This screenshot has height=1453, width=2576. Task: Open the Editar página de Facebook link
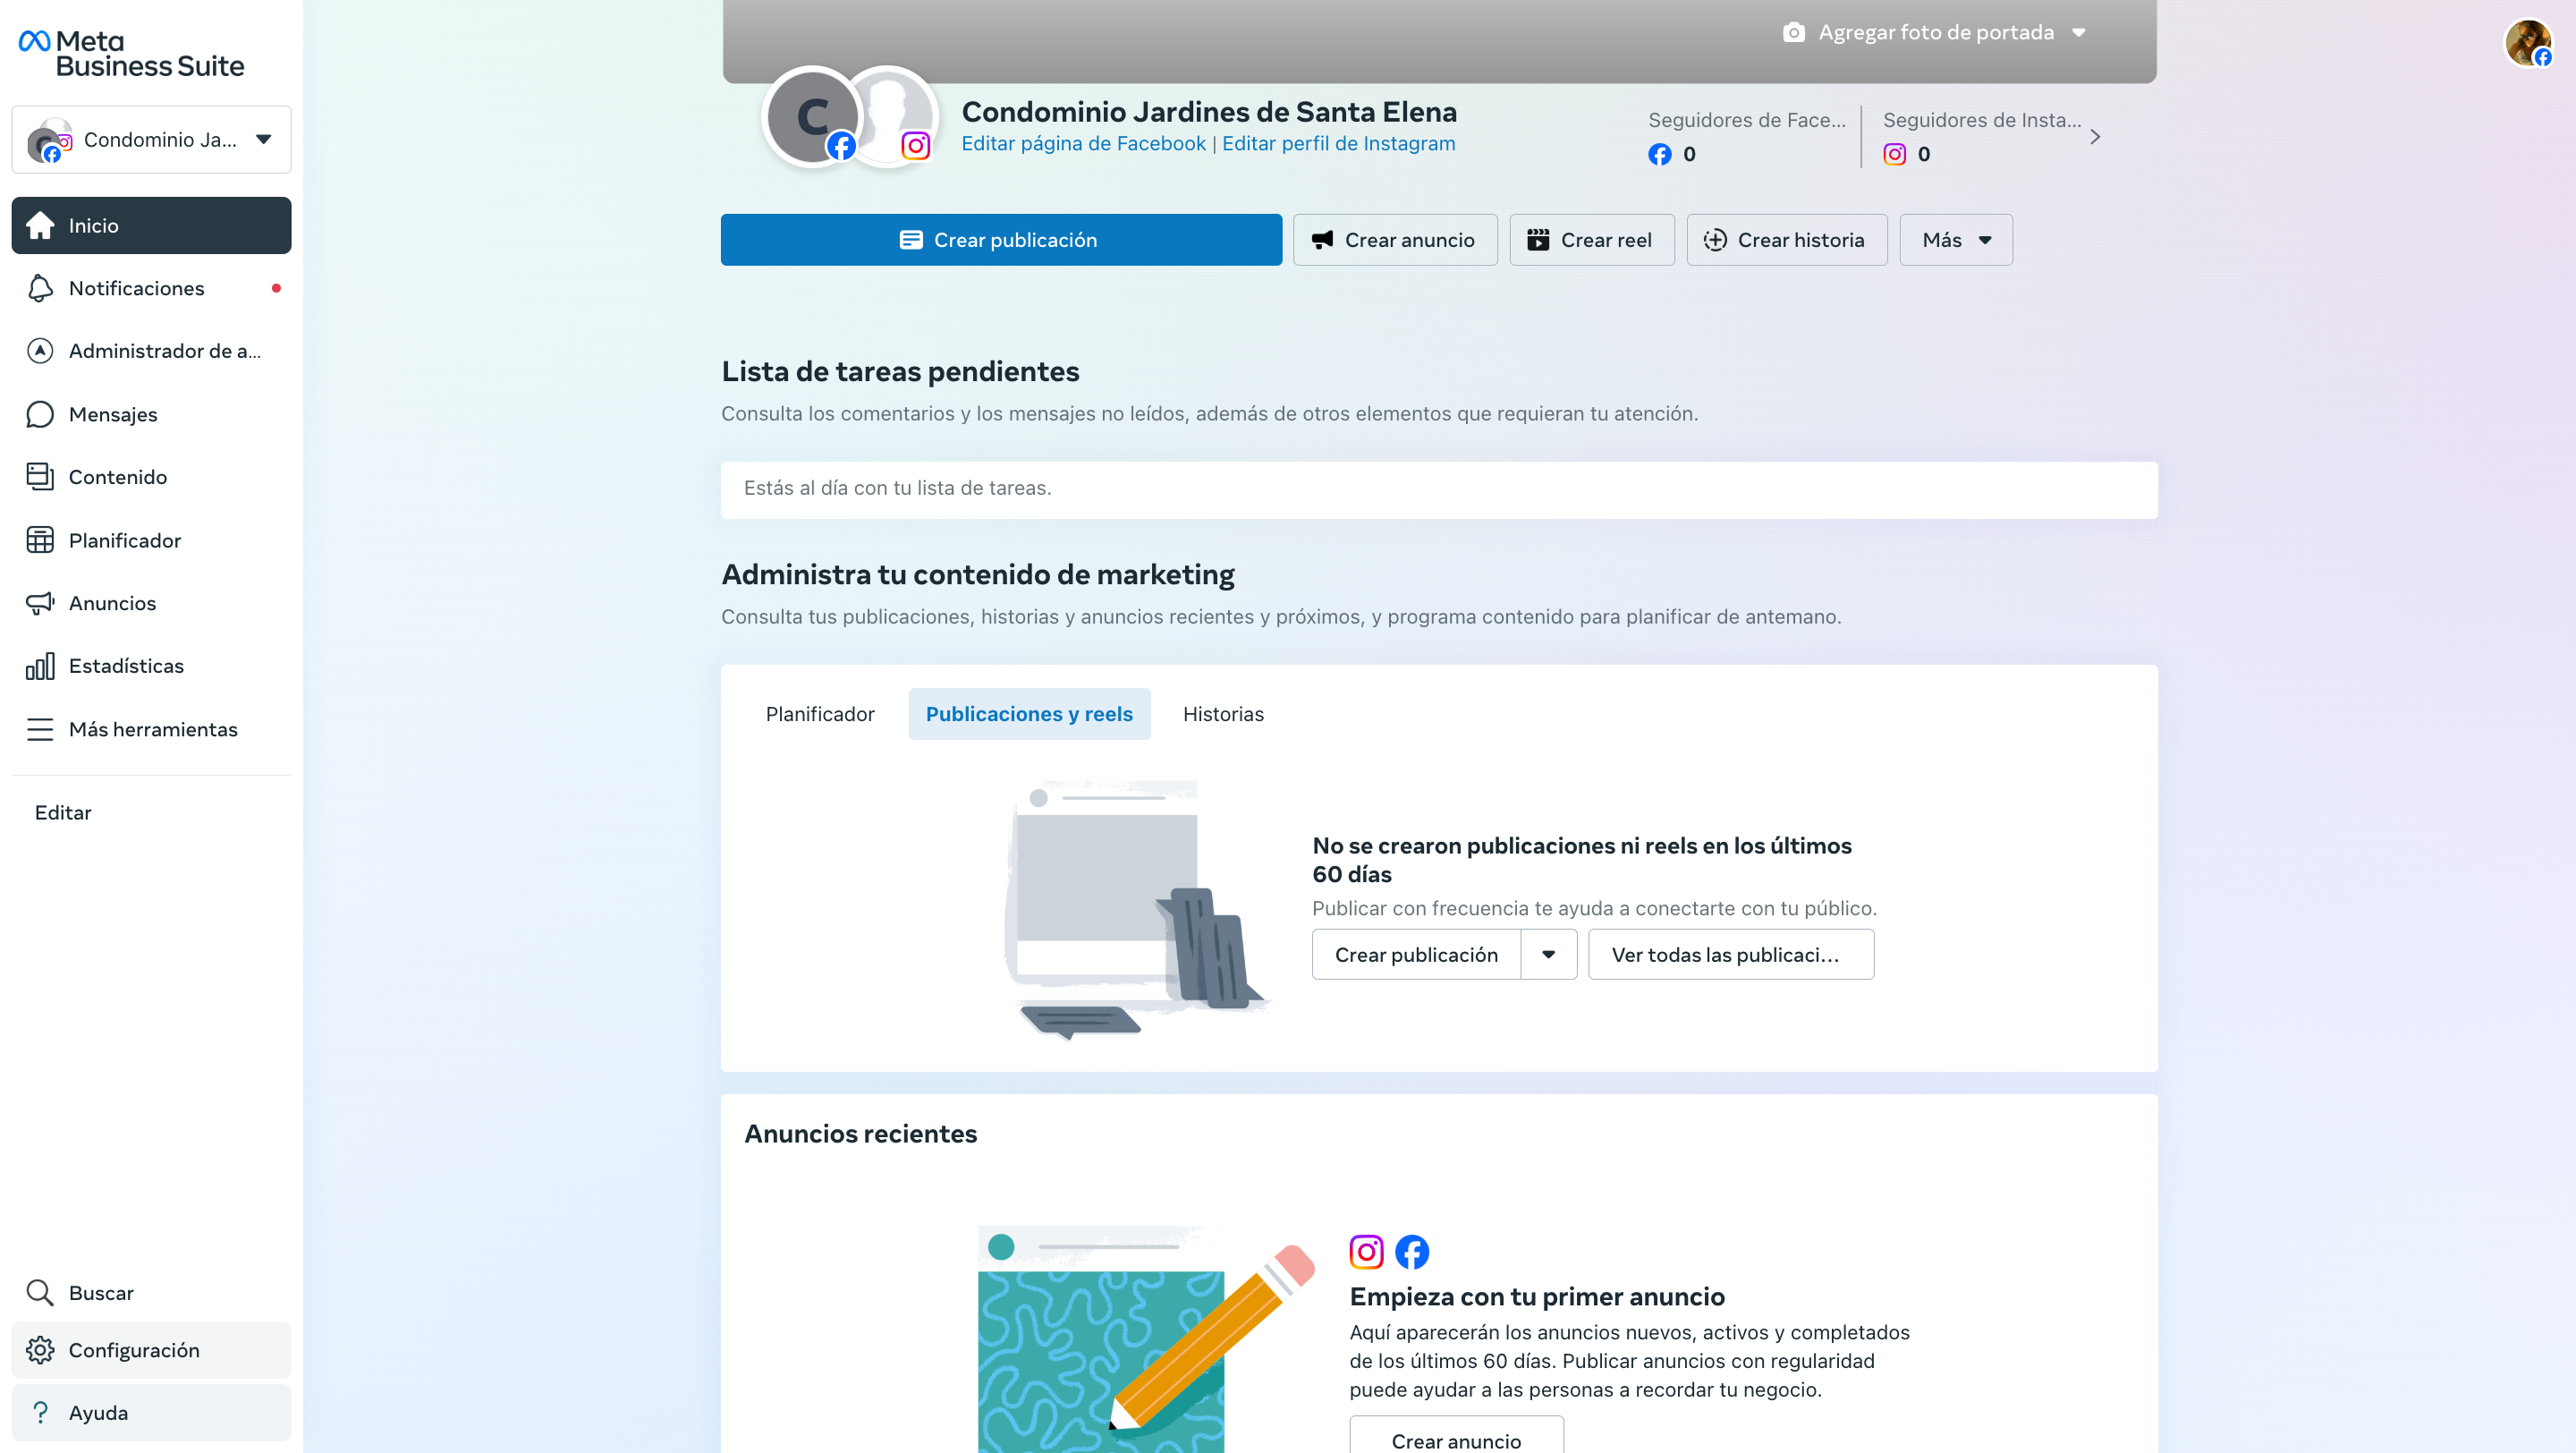1084,143
